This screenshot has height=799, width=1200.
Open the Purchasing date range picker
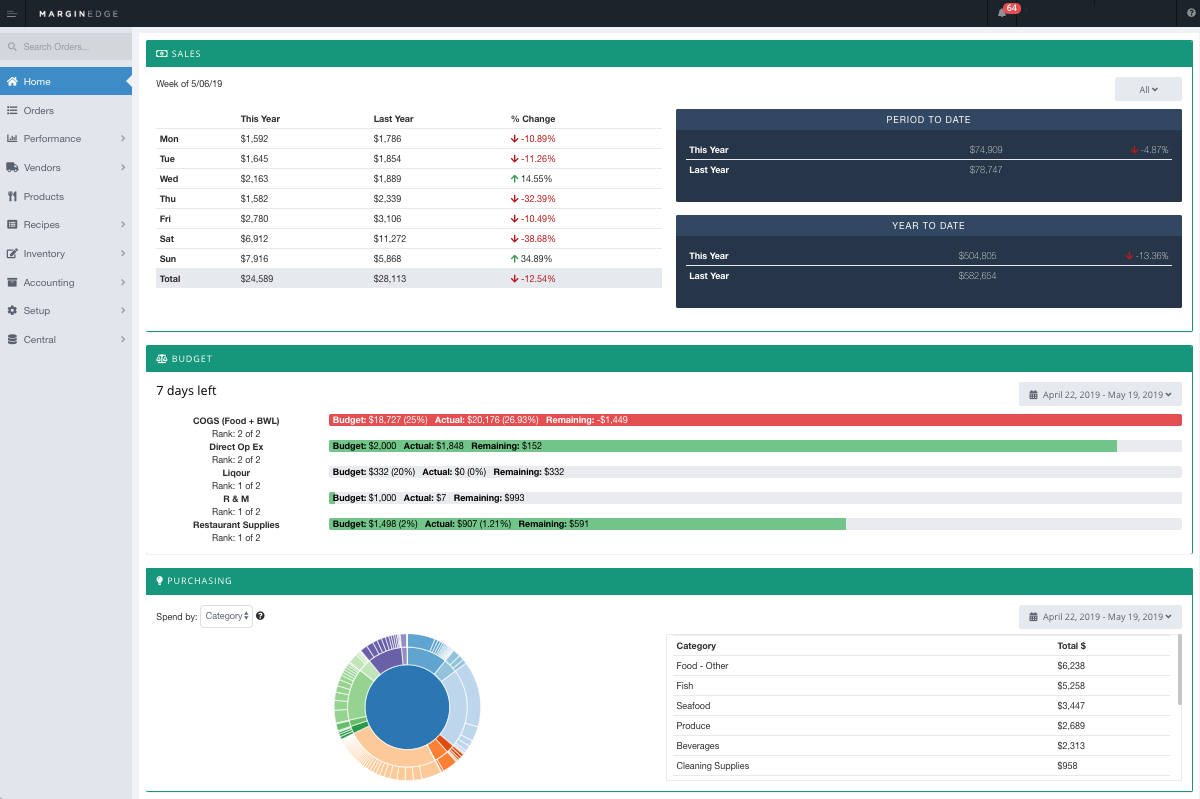1100,617
